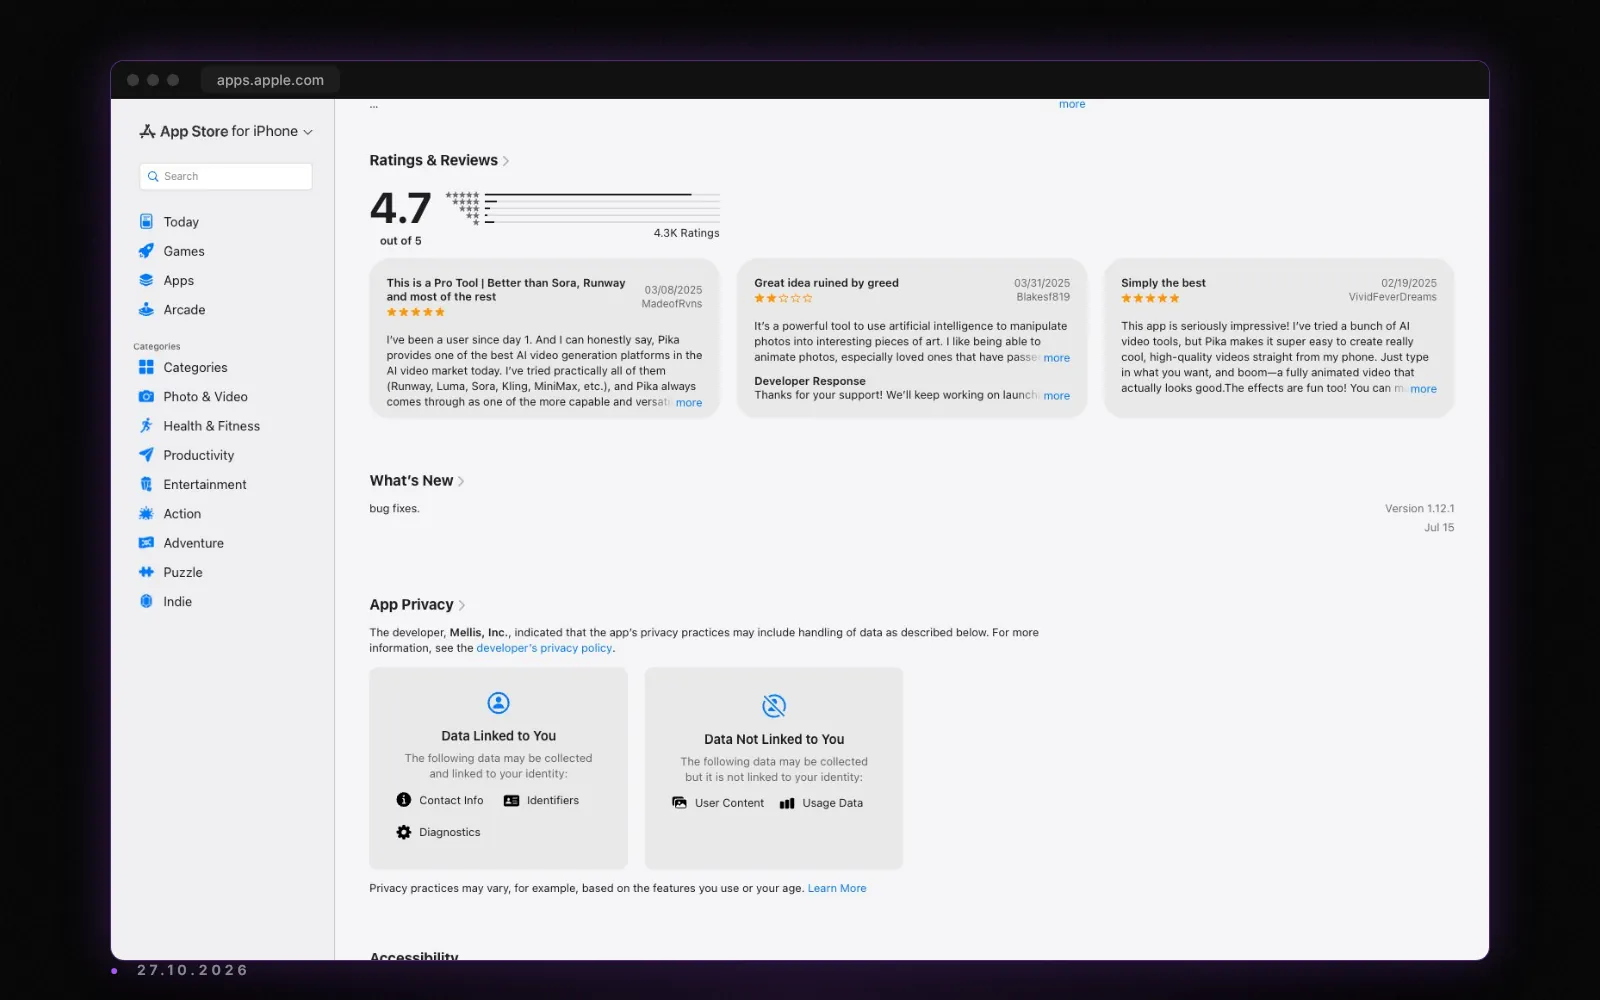
Task: Click the Photo & Video camera icon
Action: pyautogui.click(x=146, y=397)
